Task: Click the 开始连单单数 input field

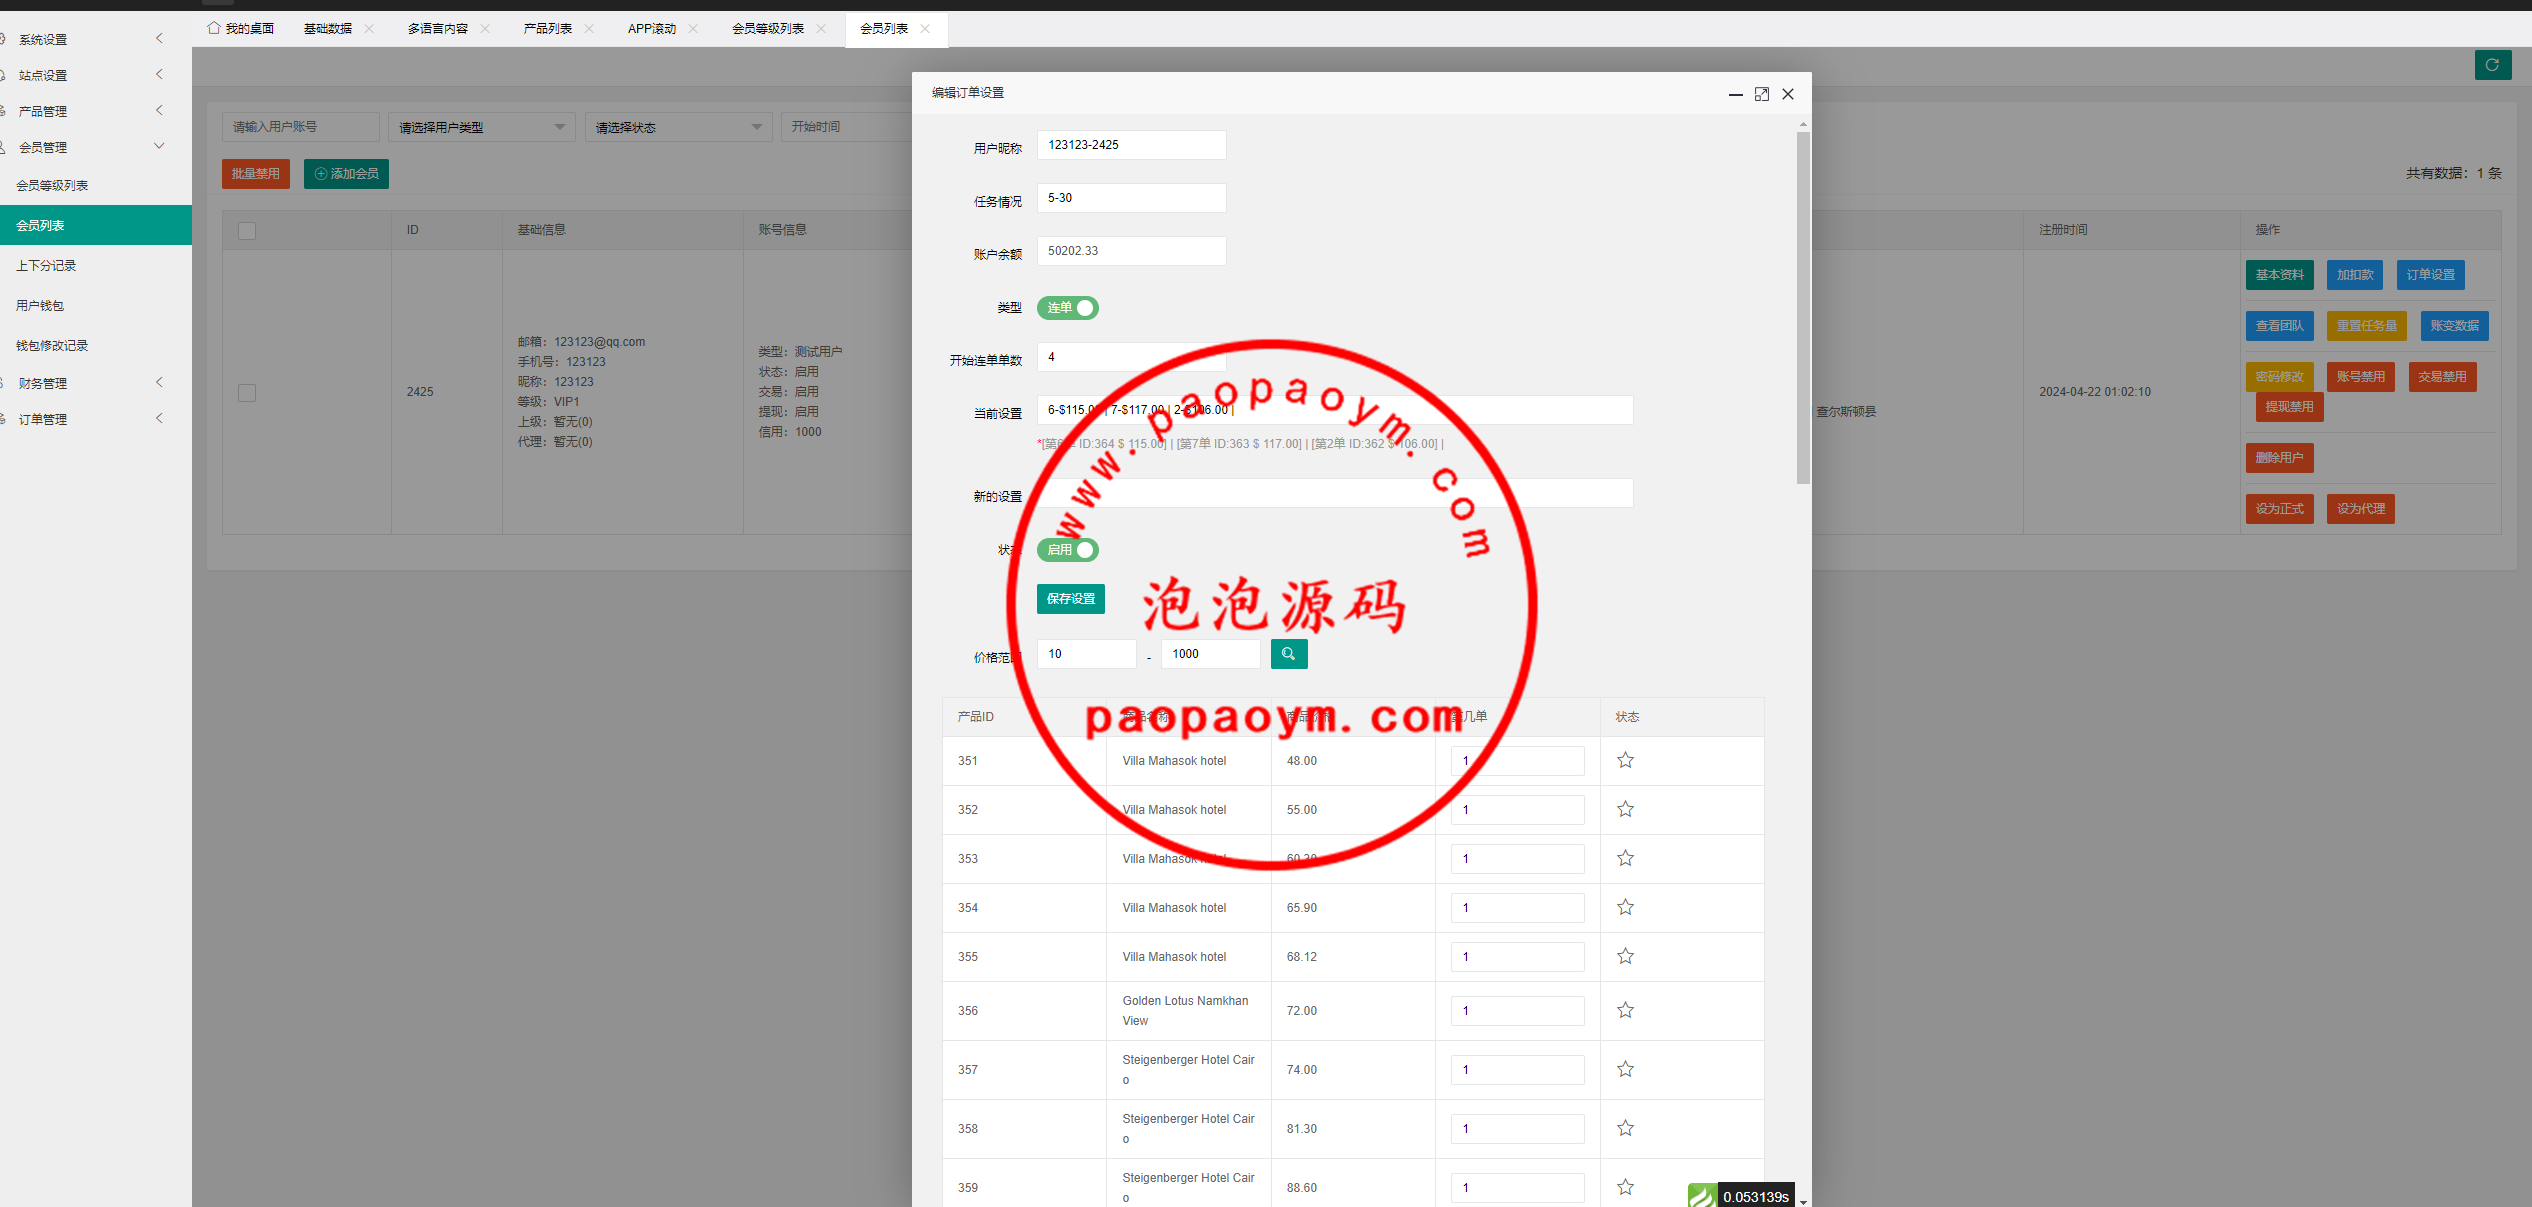Action: tap(1131, 357)
